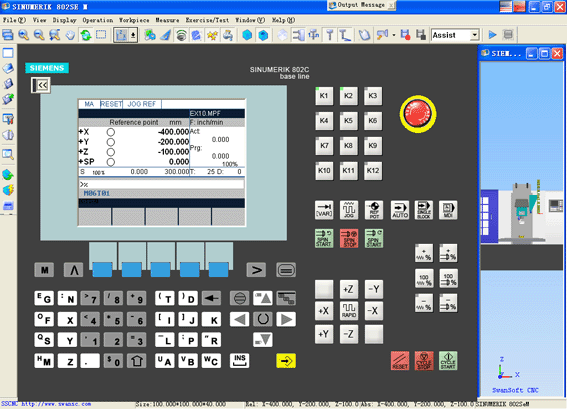Click the +Z axis jog button
This screenshot has width=567, height=409.
pos(349,289)
